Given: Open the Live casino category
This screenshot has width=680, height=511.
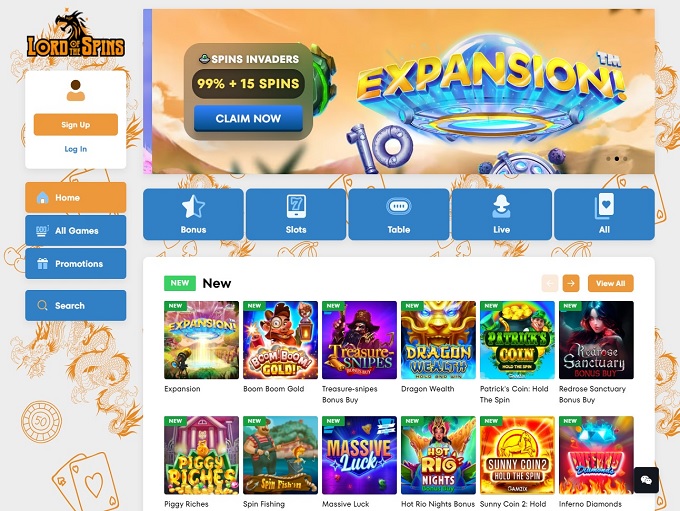Looking at the screenshot, I should point(501,214).
